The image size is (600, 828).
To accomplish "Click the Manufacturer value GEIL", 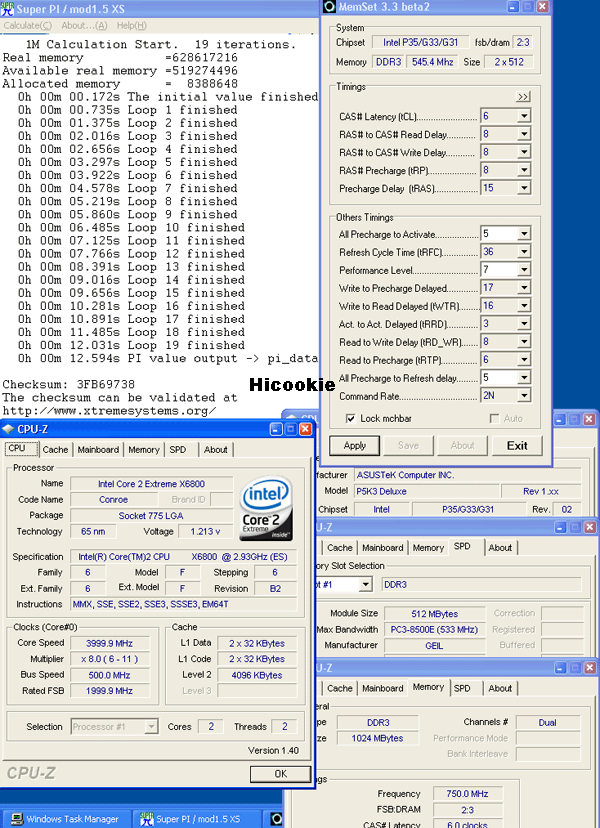I will (434, 645).
